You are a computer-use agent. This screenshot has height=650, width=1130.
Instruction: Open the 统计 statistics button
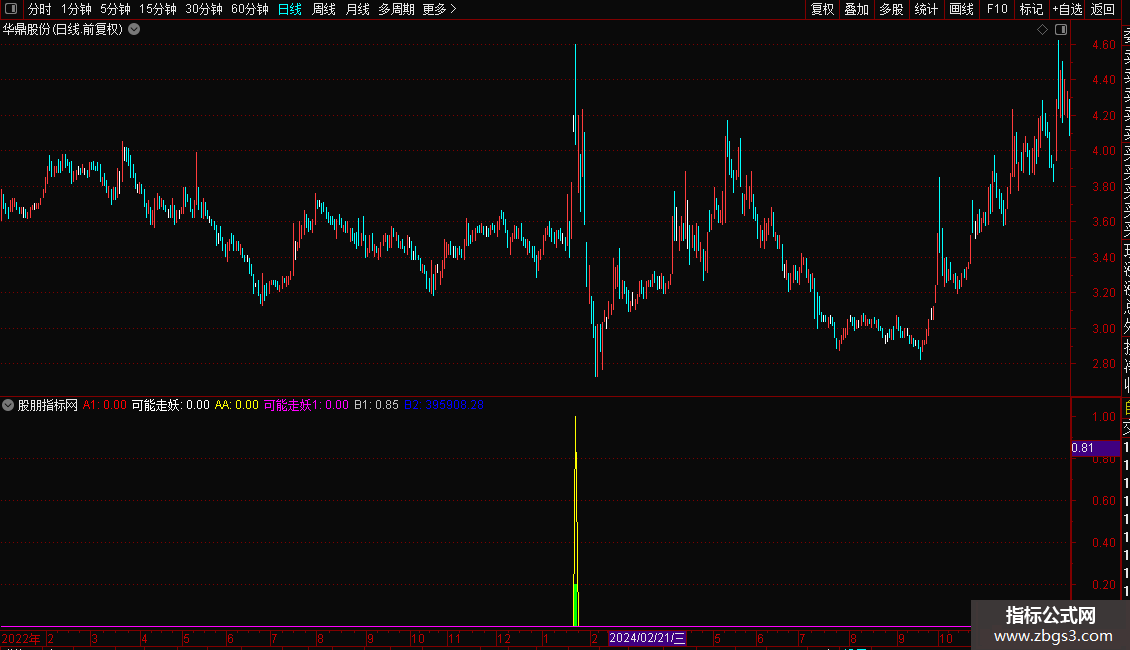coord(926,9)
